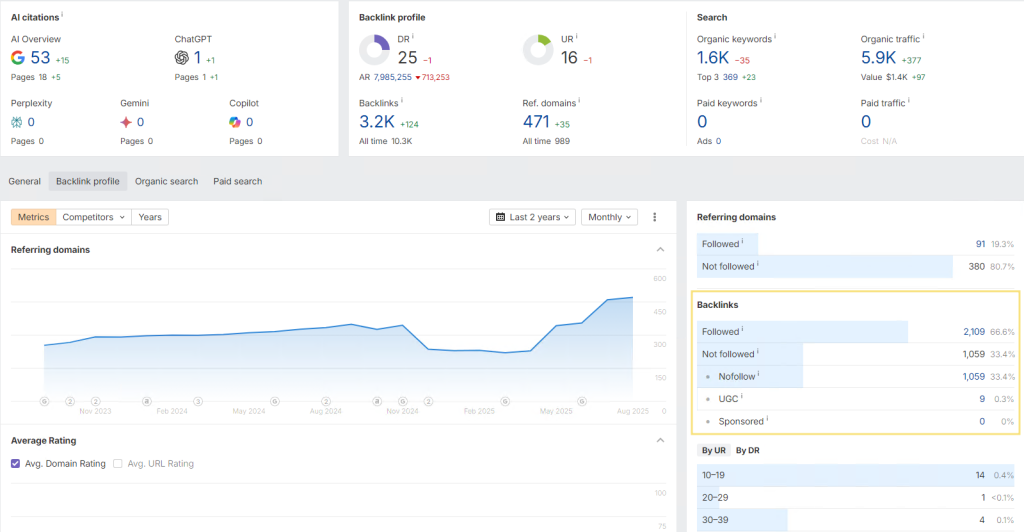Uncheck the Avg. Domain Rating checkbox

(16, 464)
